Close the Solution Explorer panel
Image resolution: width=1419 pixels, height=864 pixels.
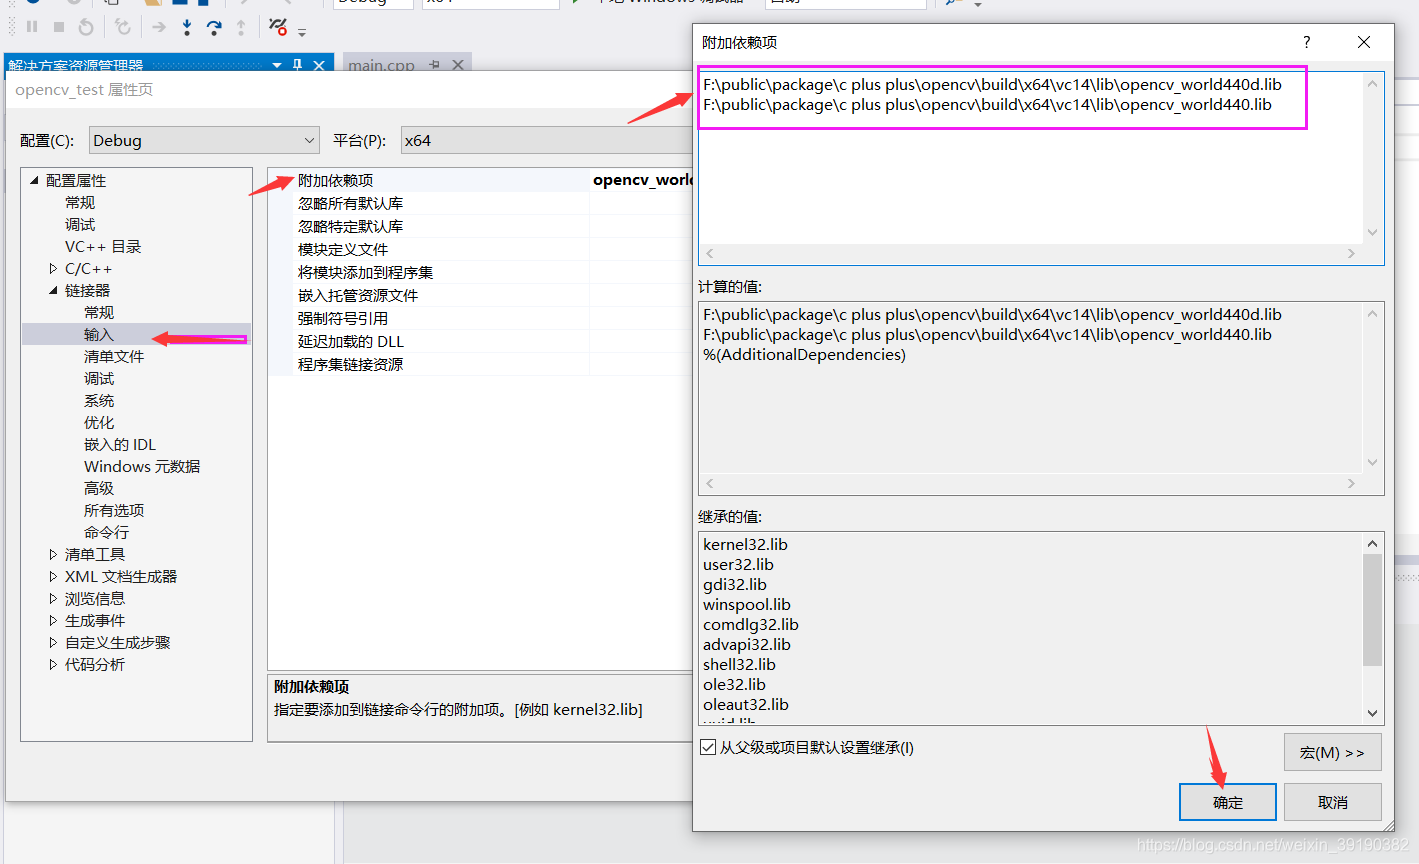click(x=319, y=65)
